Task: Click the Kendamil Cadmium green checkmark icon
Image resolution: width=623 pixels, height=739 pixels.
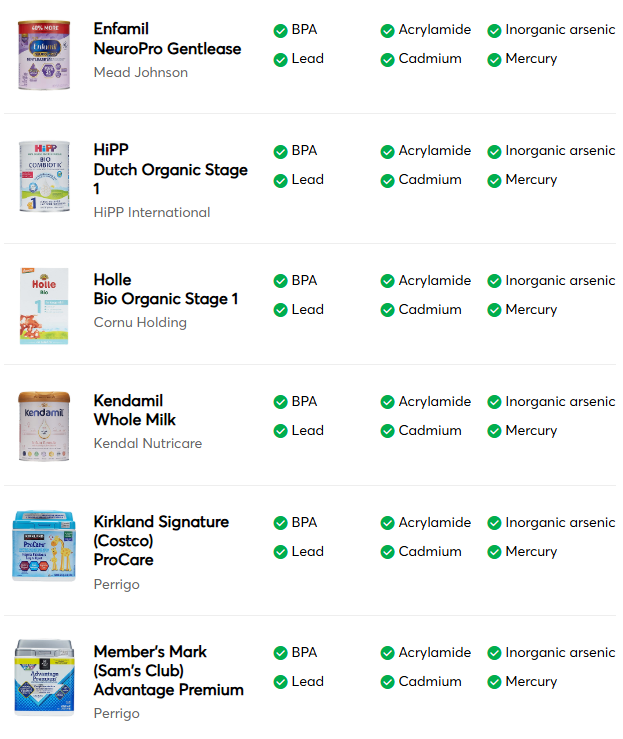Action: (388, 432)
